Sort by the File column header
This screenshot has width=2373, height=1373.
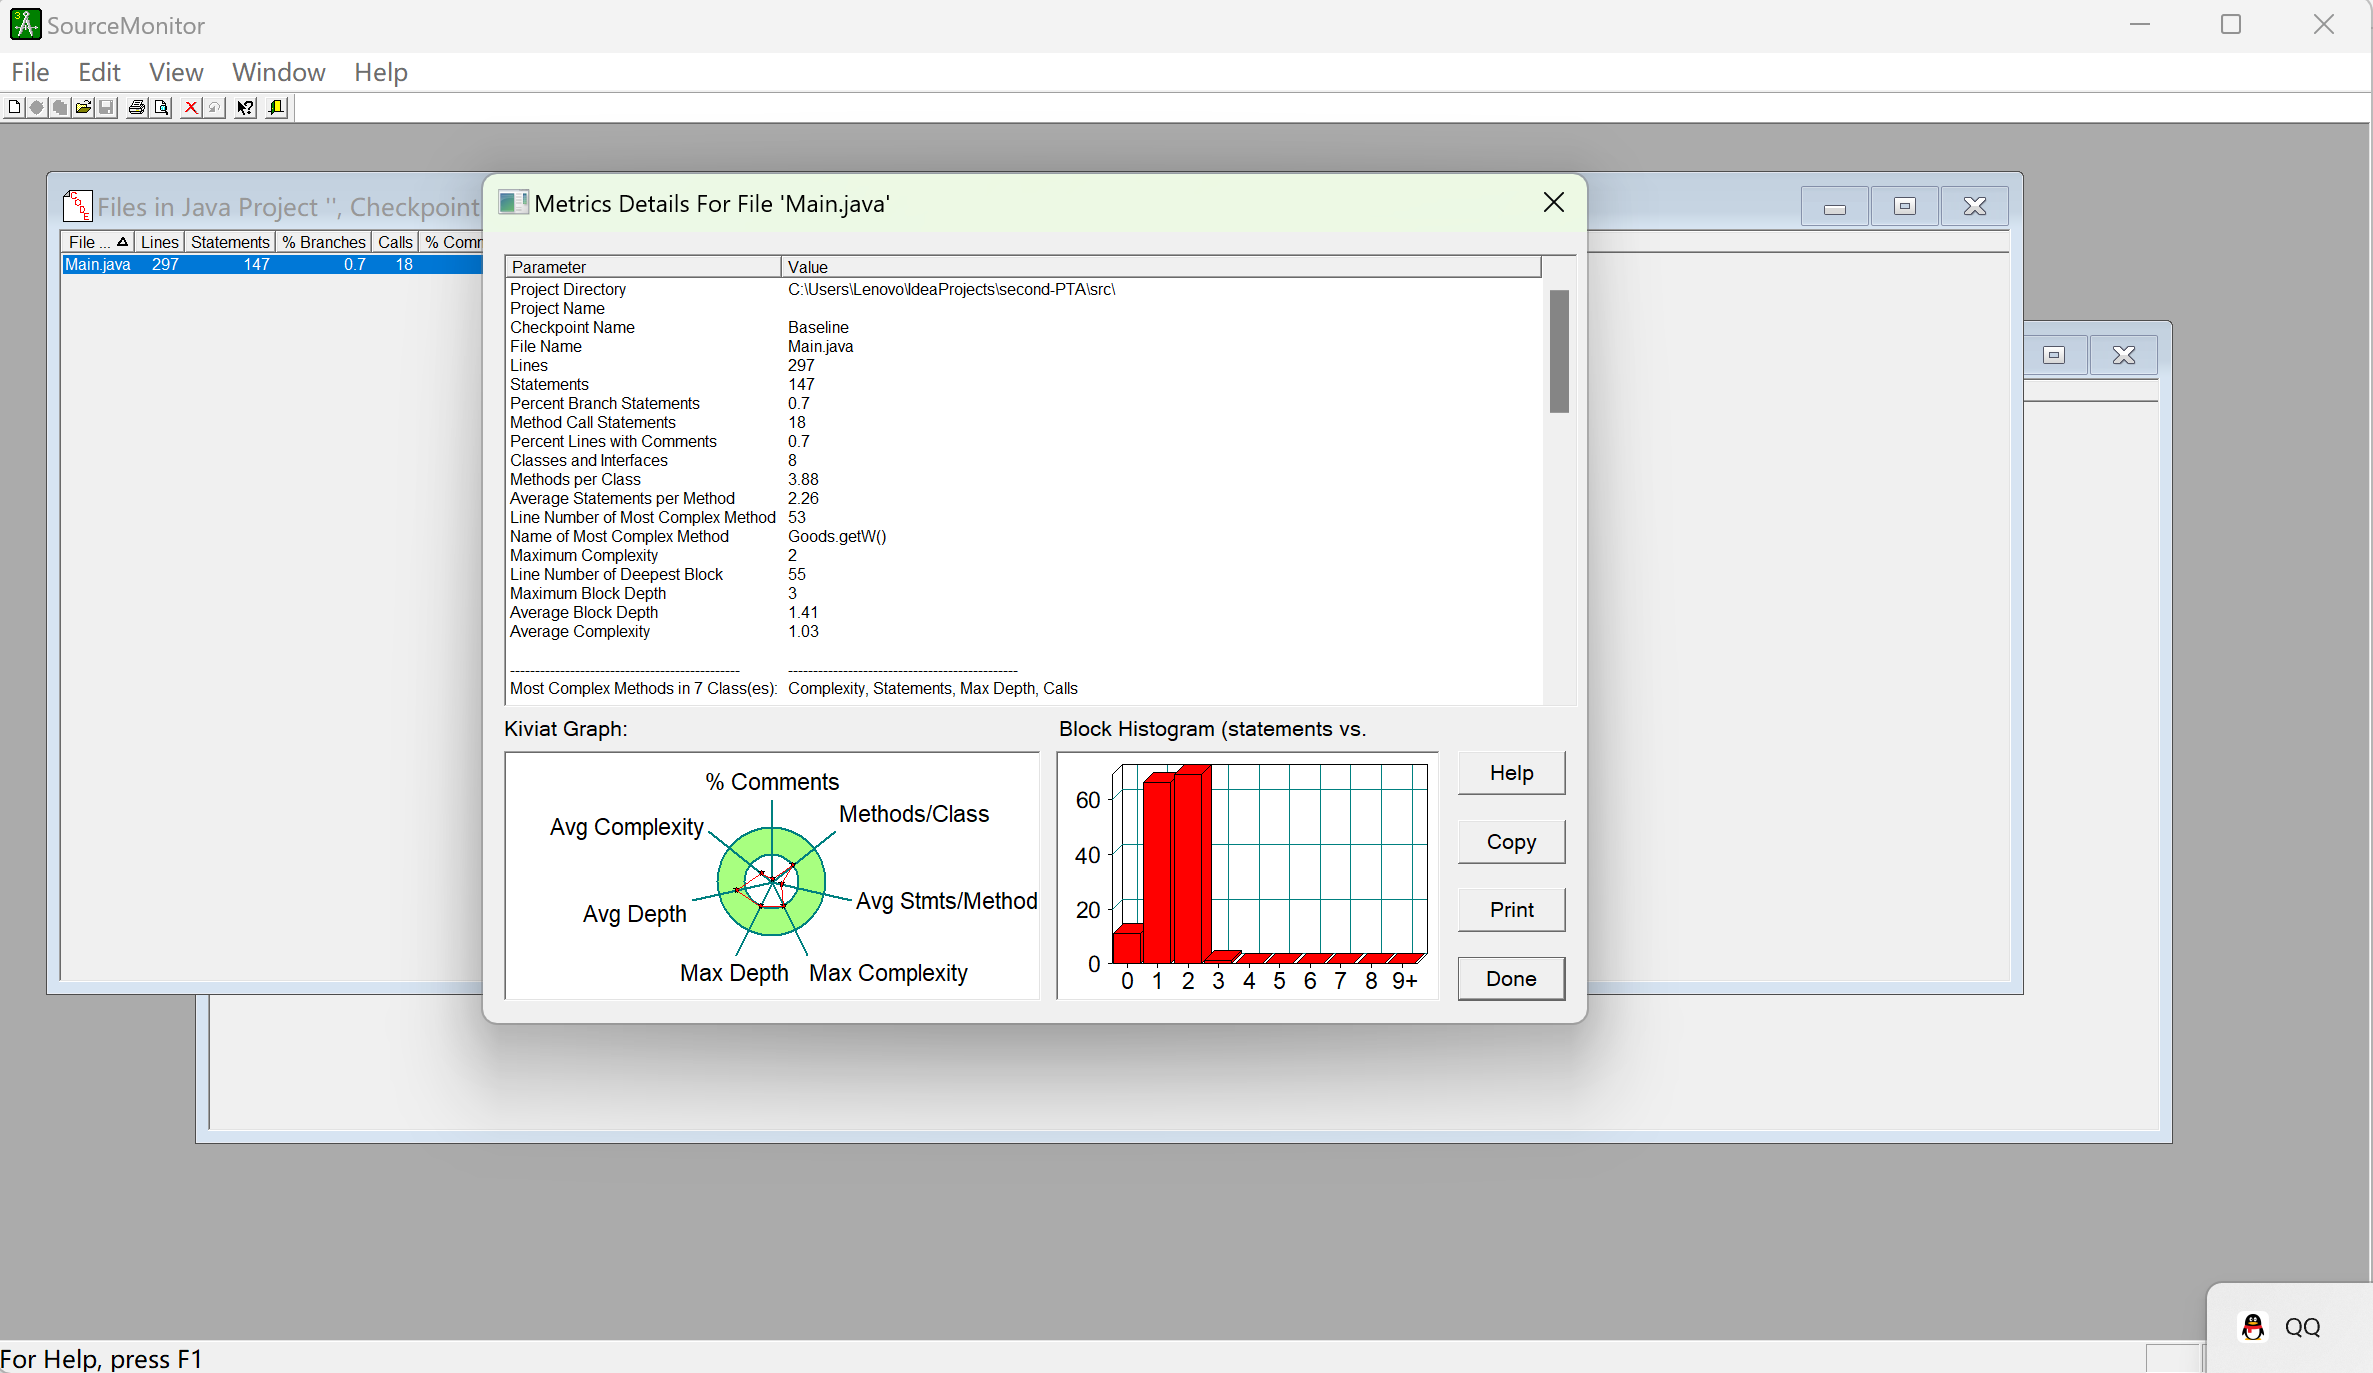[90, 242]
